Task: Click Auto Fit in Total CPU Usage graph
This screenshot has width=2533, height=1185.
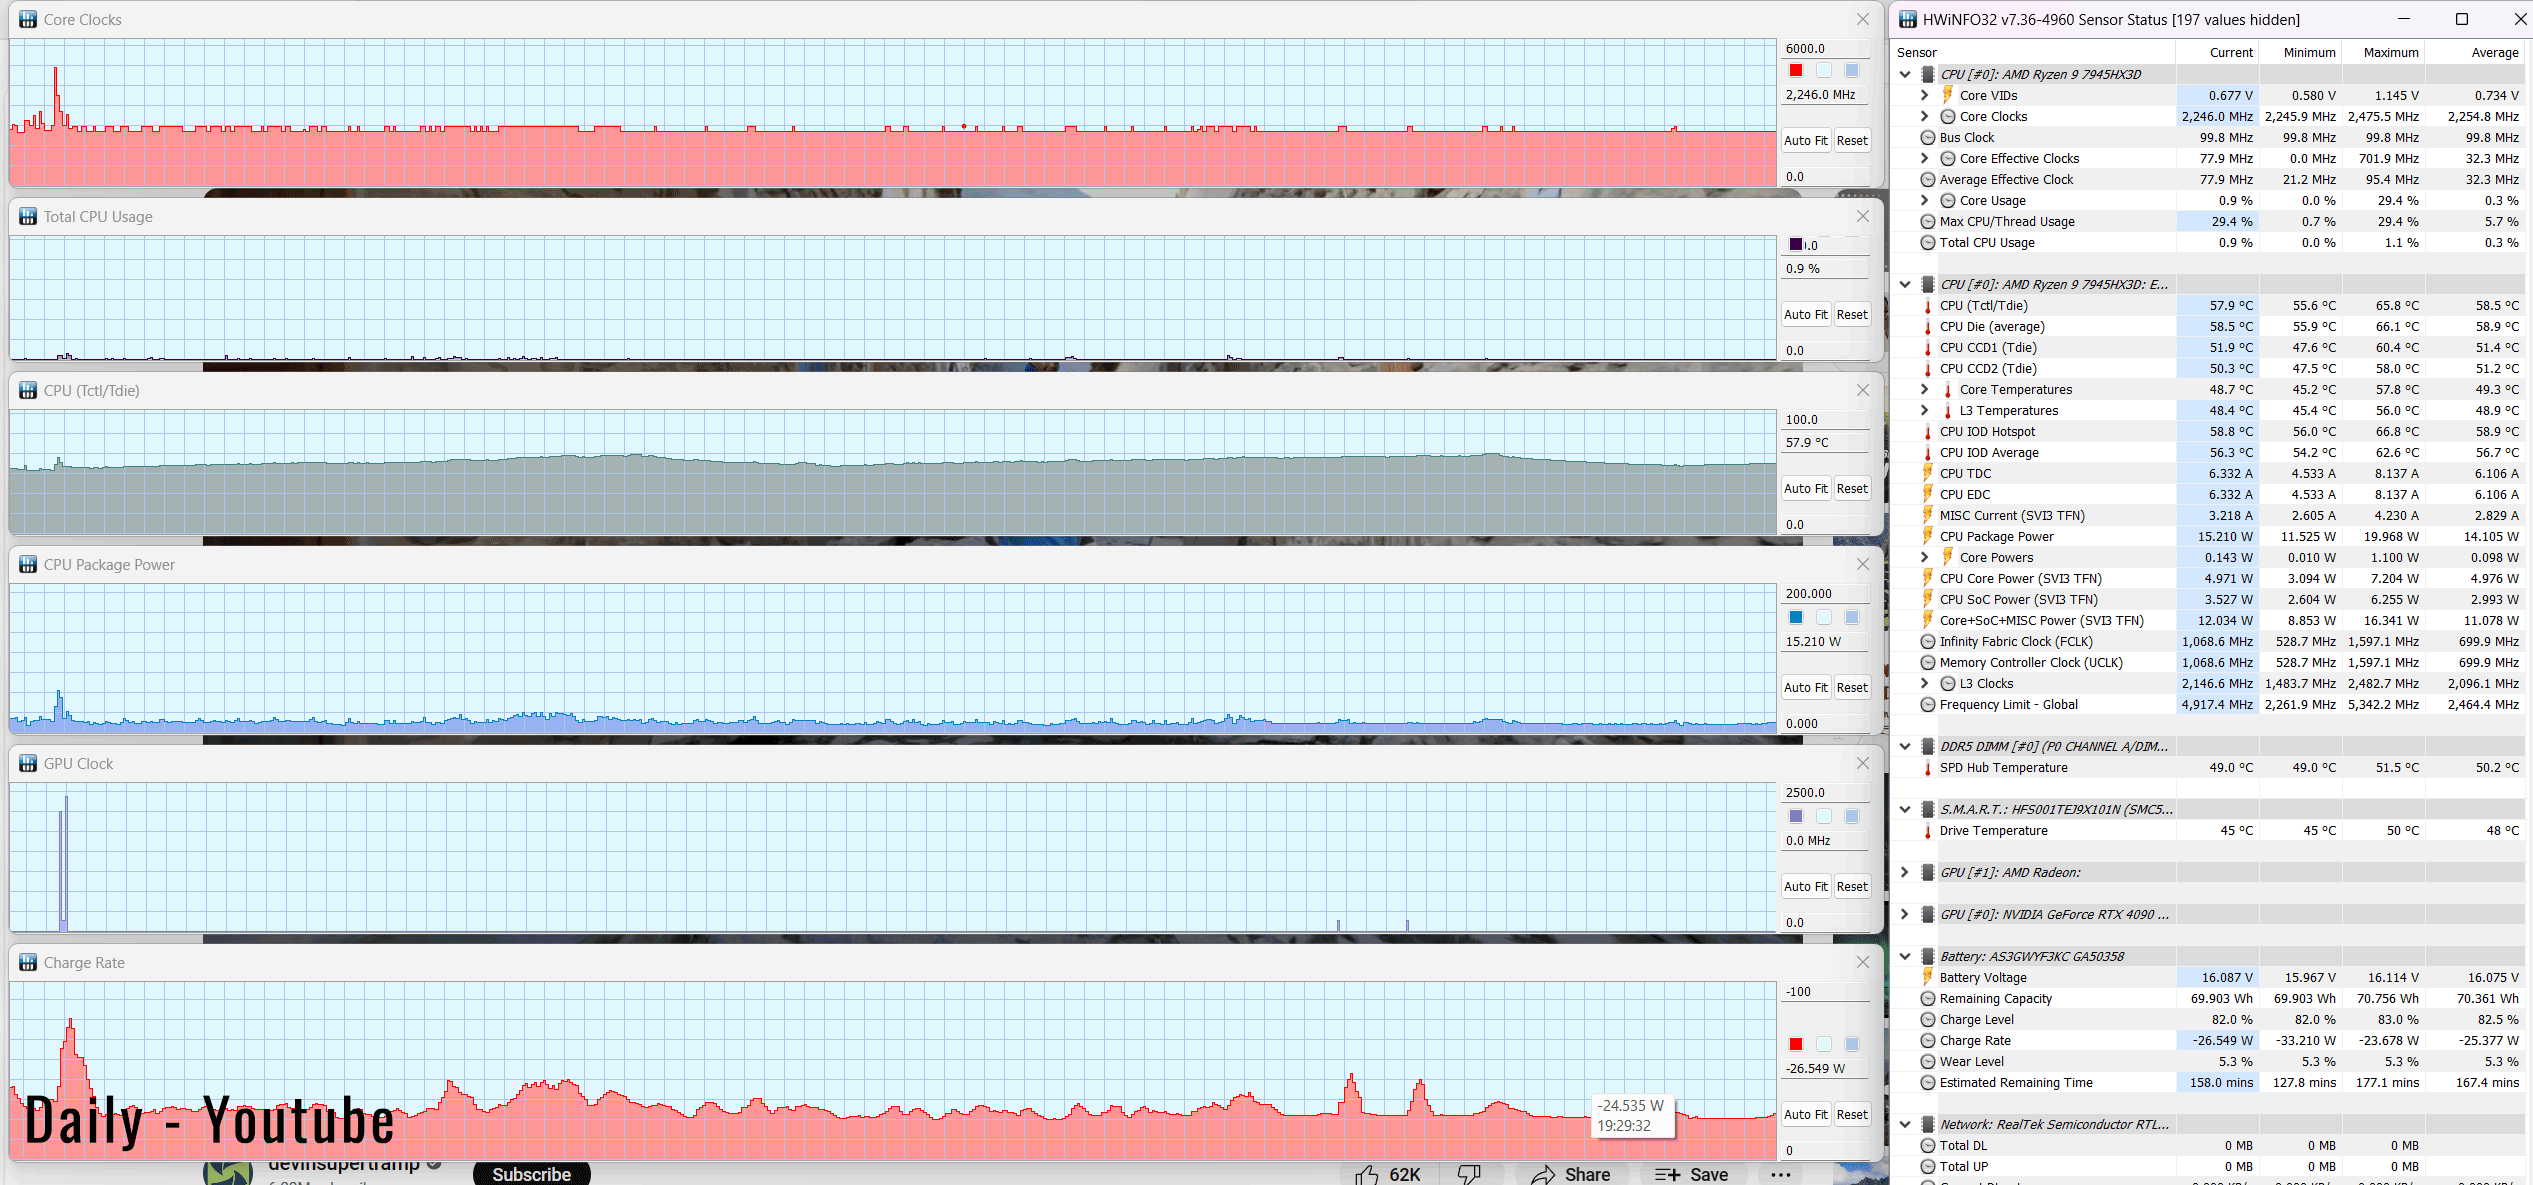Action: (1805, 315)
